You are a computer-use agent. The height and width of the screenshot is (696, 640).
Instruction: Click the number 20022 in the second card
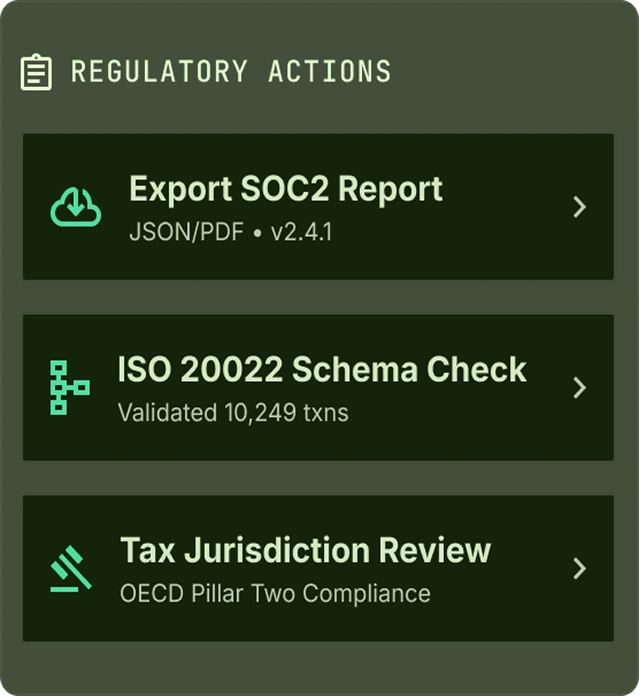point(231,369)
